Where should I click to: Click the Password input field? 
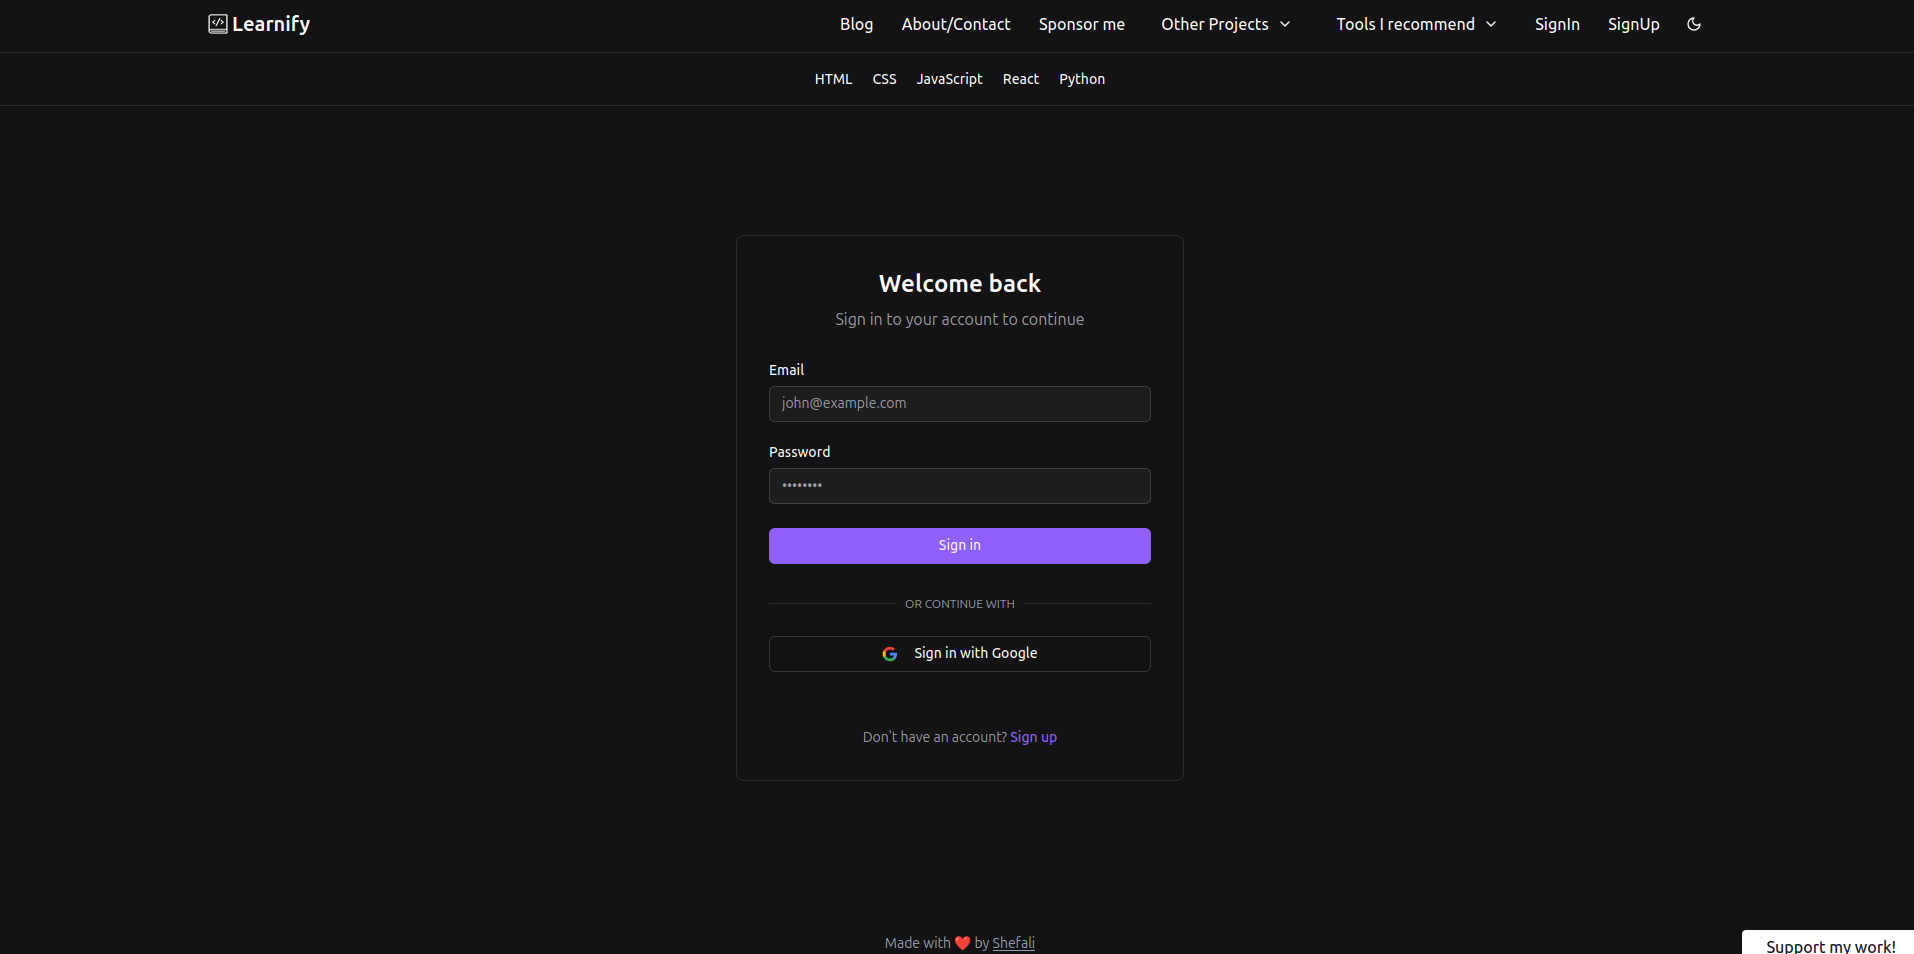coord(959,486)
